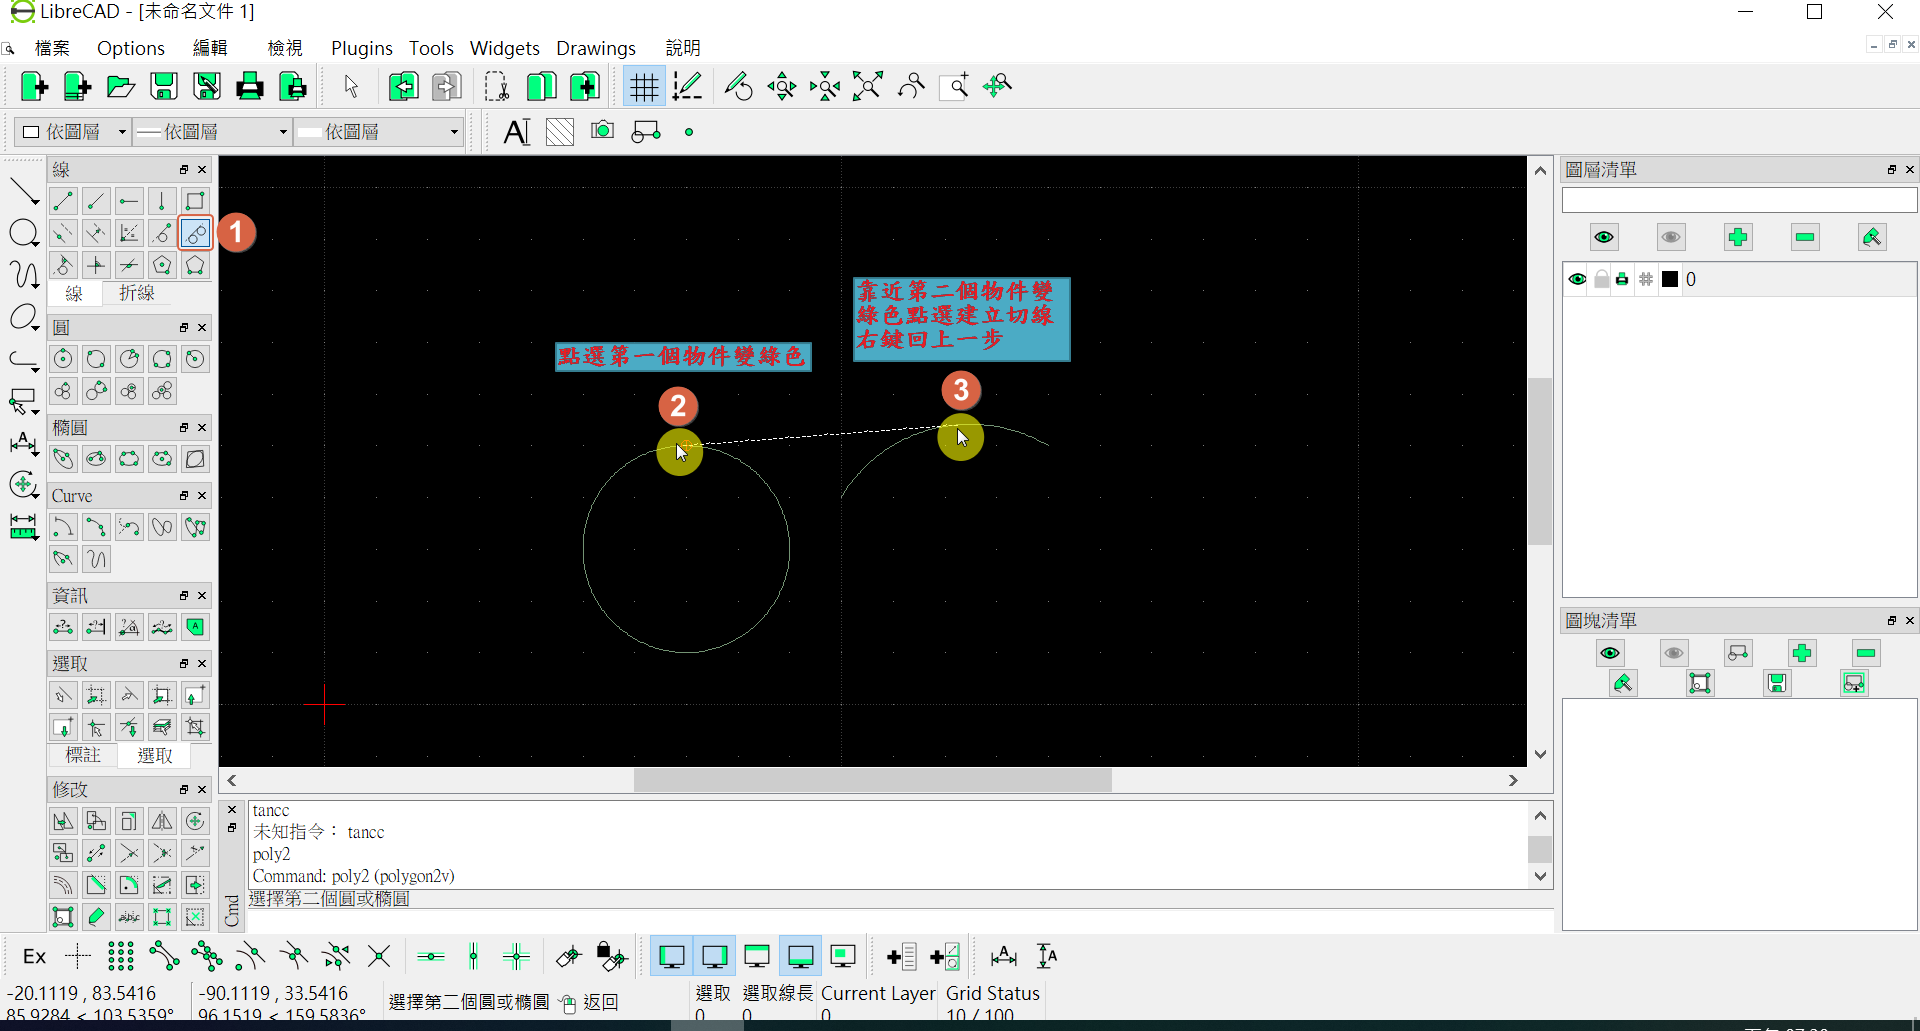Toggle snap intersection
This screenshot has height=1031, width=1920.
pos(379,957)
